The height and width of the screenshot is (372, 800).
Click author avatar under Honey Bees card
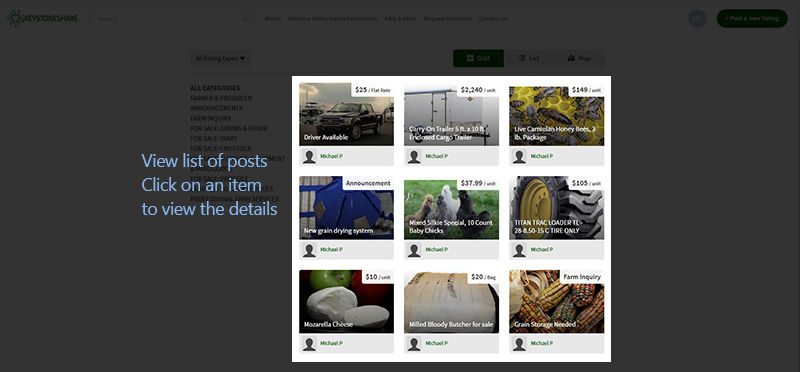pos(519,157)
